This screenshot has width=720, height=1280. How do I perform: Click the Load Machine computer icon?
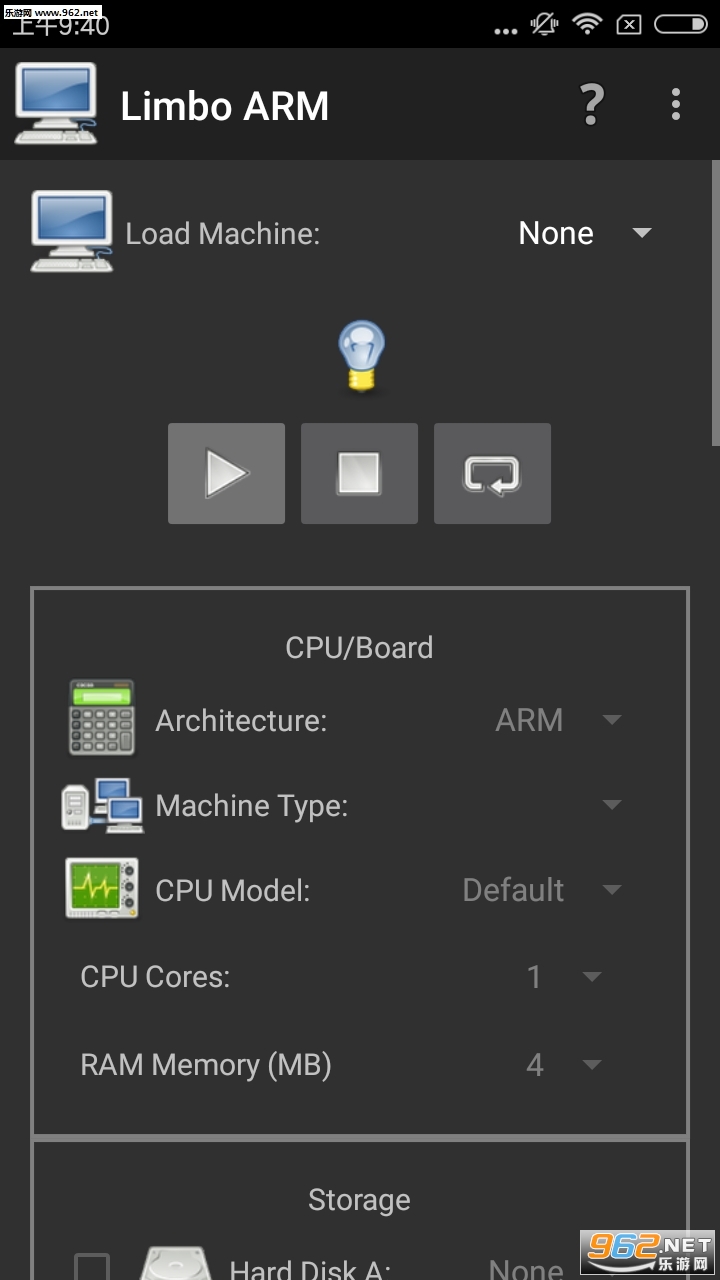pyautogui.click(x=71, y=232)
